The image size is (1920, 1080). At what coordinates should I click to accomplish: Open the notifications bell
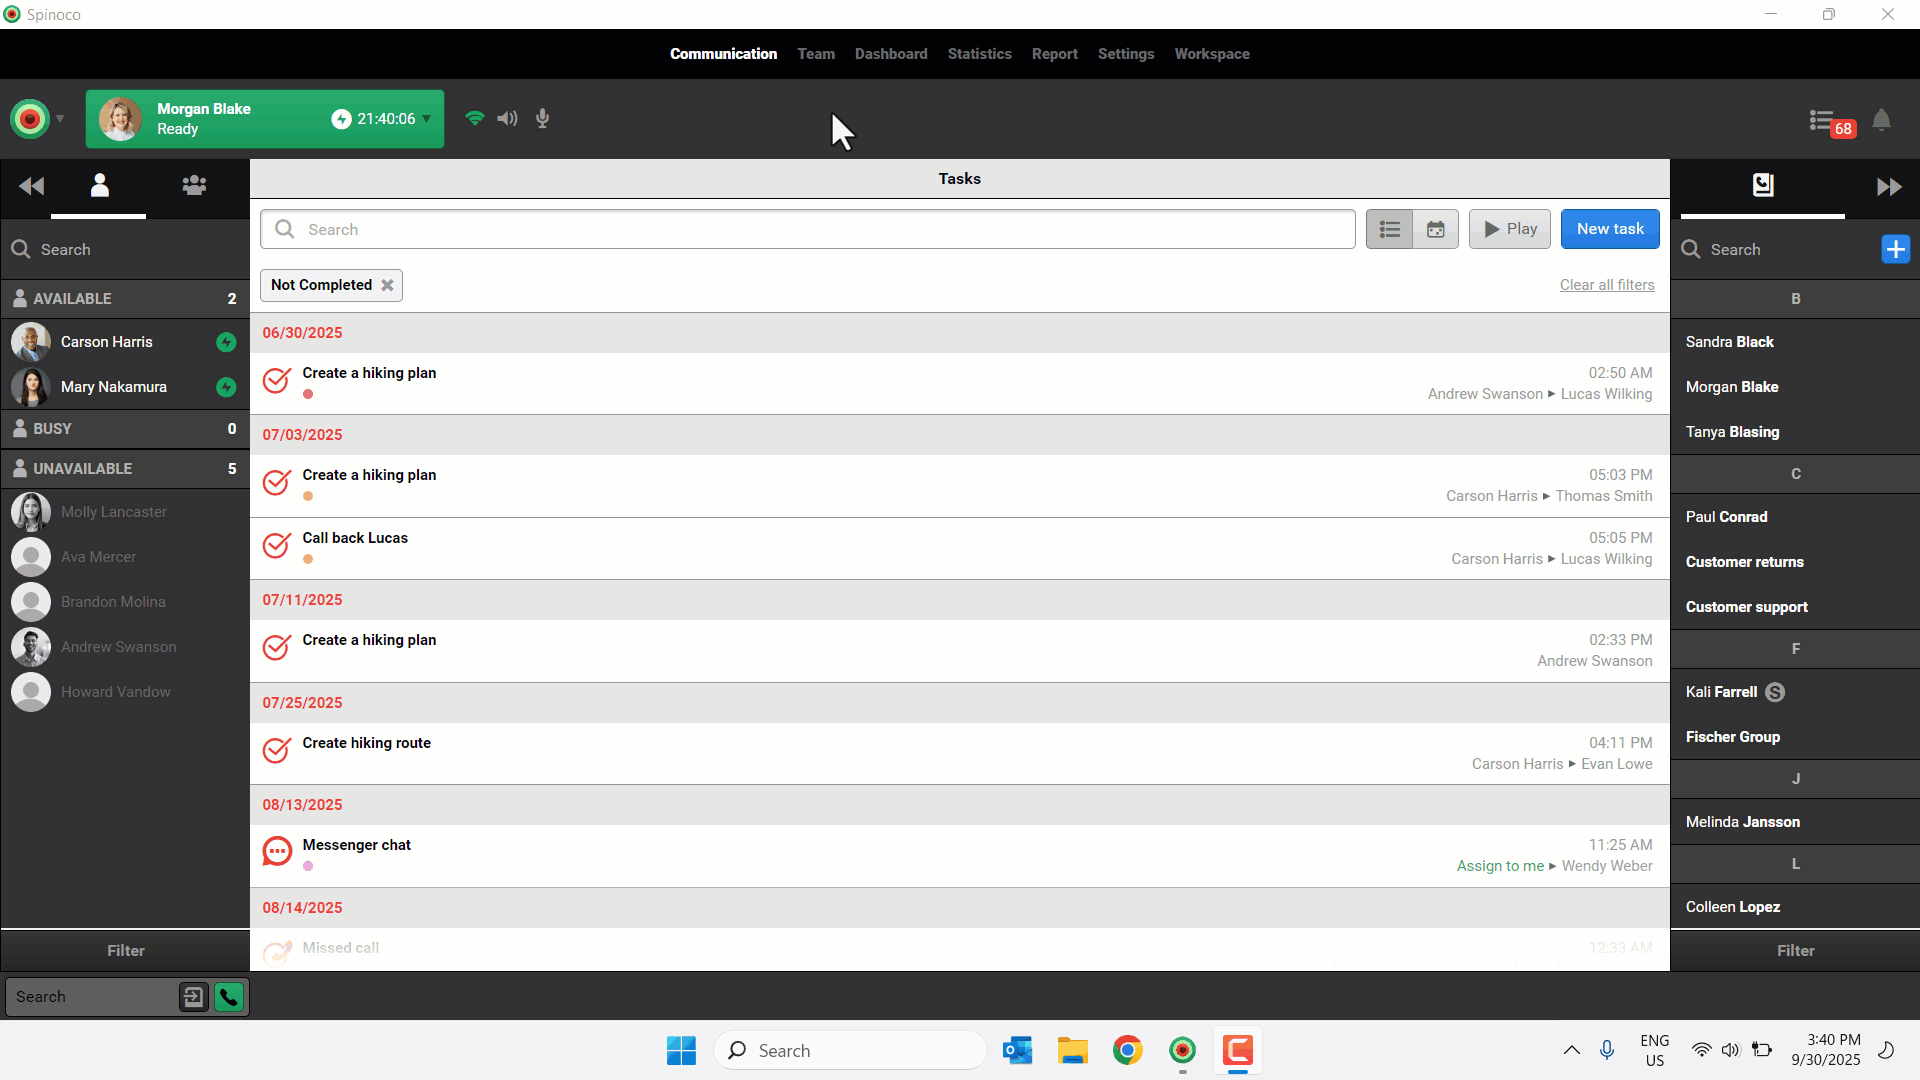(1881, 120)
